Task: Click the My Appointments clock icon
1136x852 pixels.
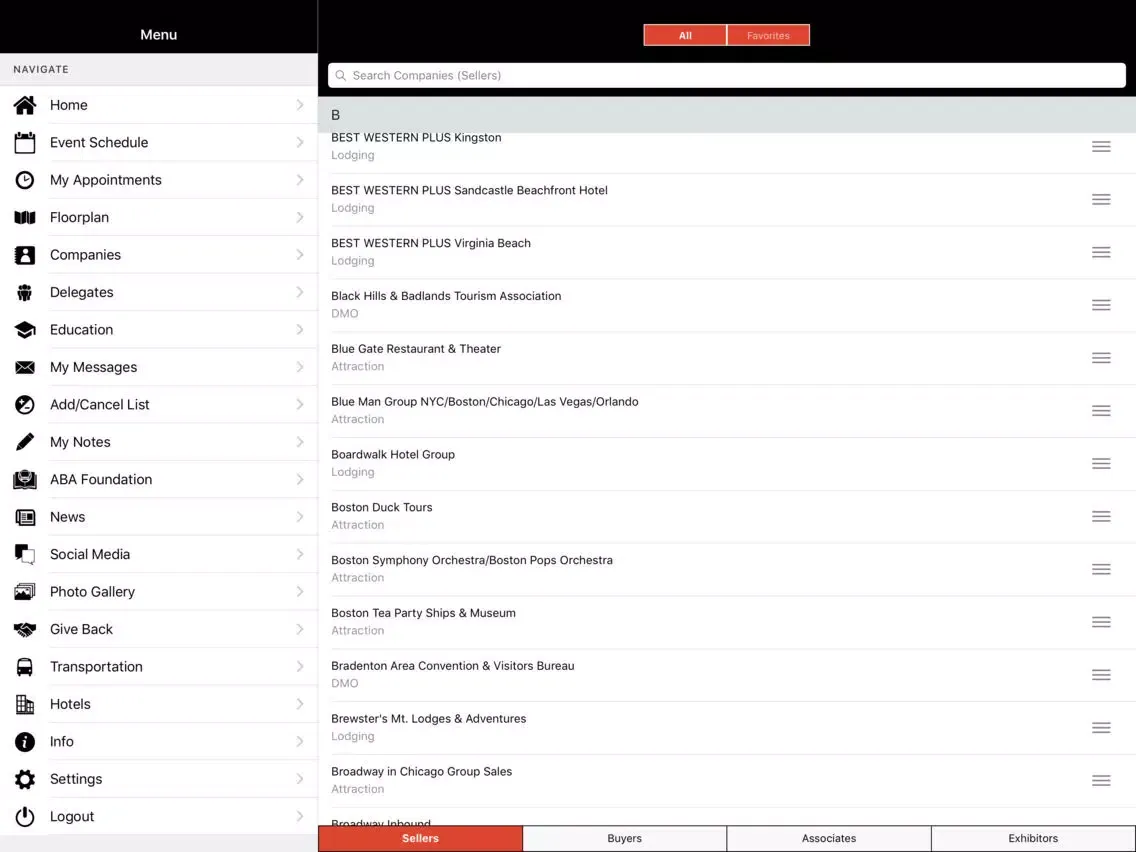Action: (25, 180)
